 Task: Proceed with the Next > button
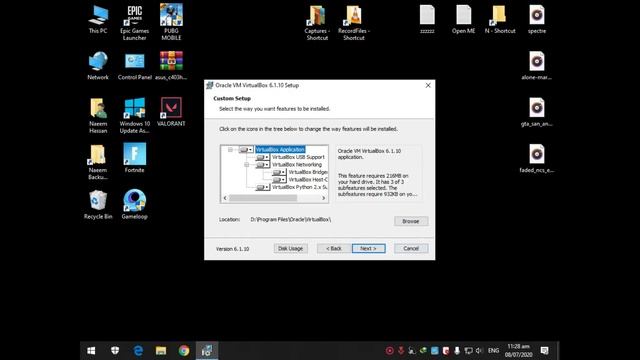point(368,249)
